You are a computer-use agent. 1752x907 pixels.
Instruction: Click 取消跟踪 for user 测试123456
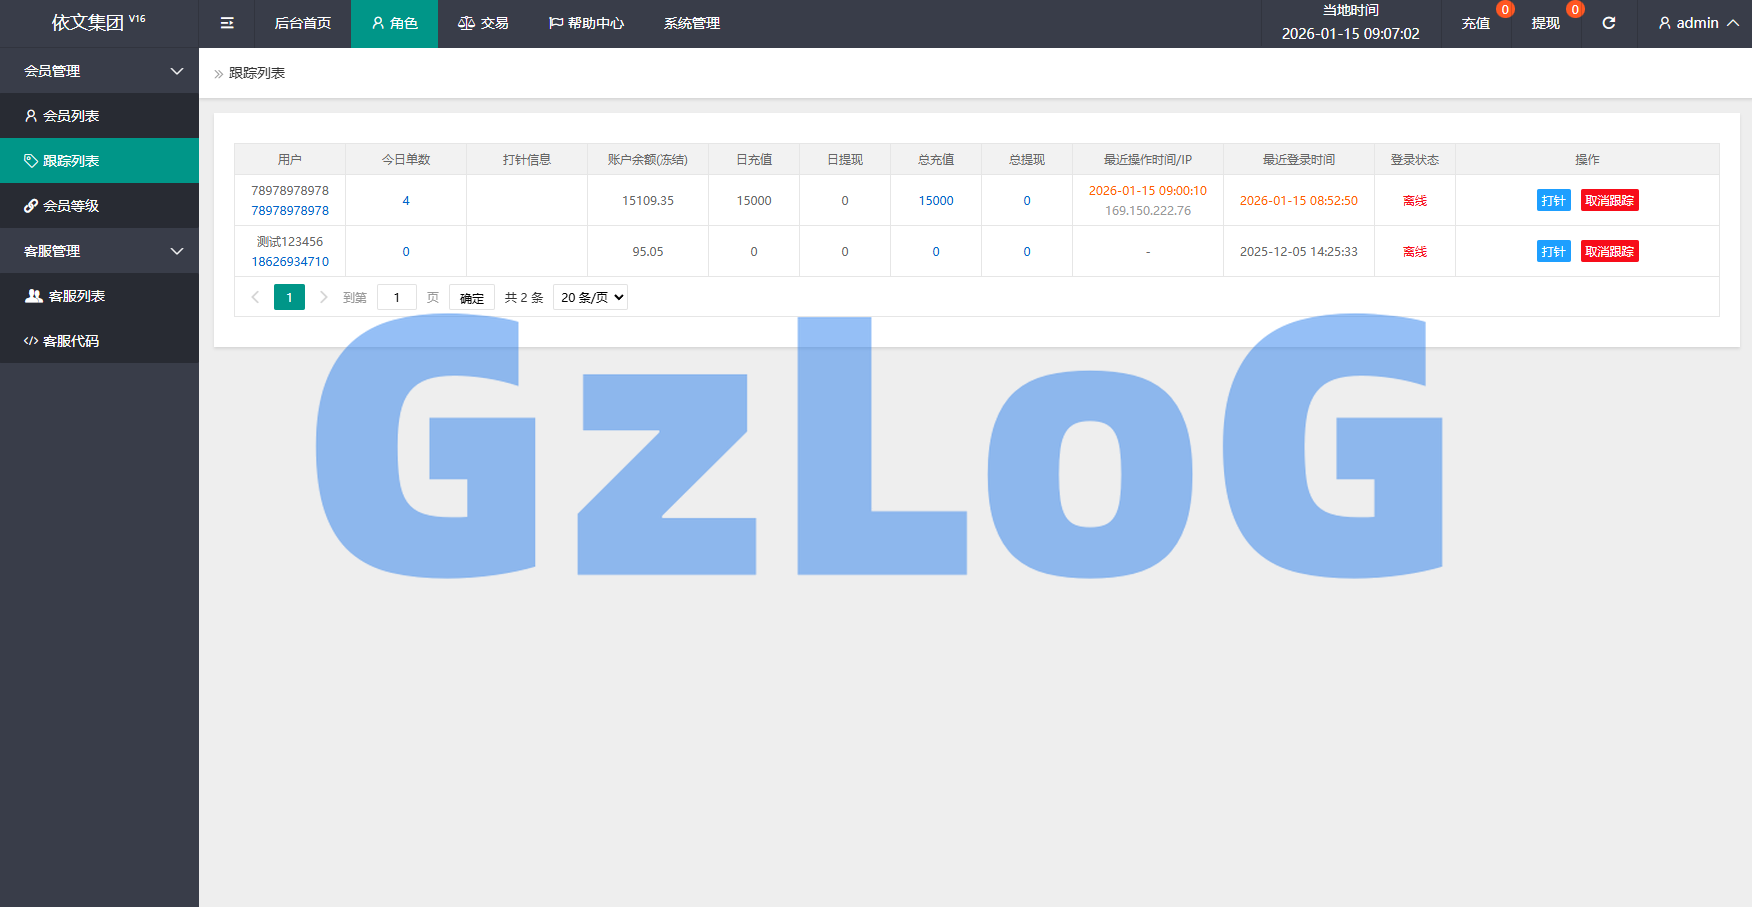(1609, 251)
